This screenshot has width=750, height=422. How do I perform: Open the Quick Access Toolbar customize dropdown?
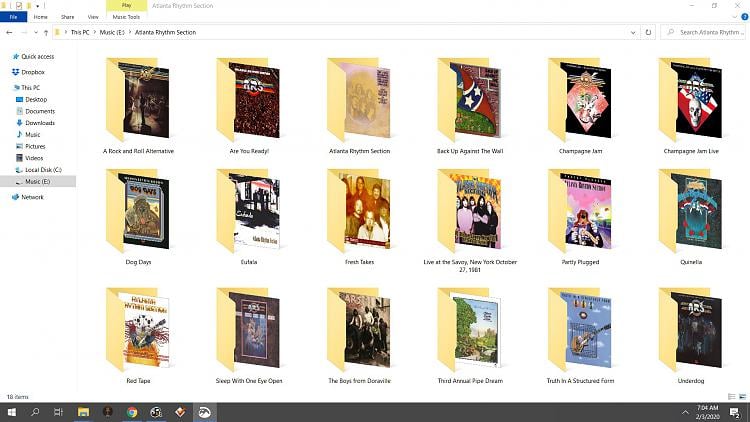[x=37, y=6]
